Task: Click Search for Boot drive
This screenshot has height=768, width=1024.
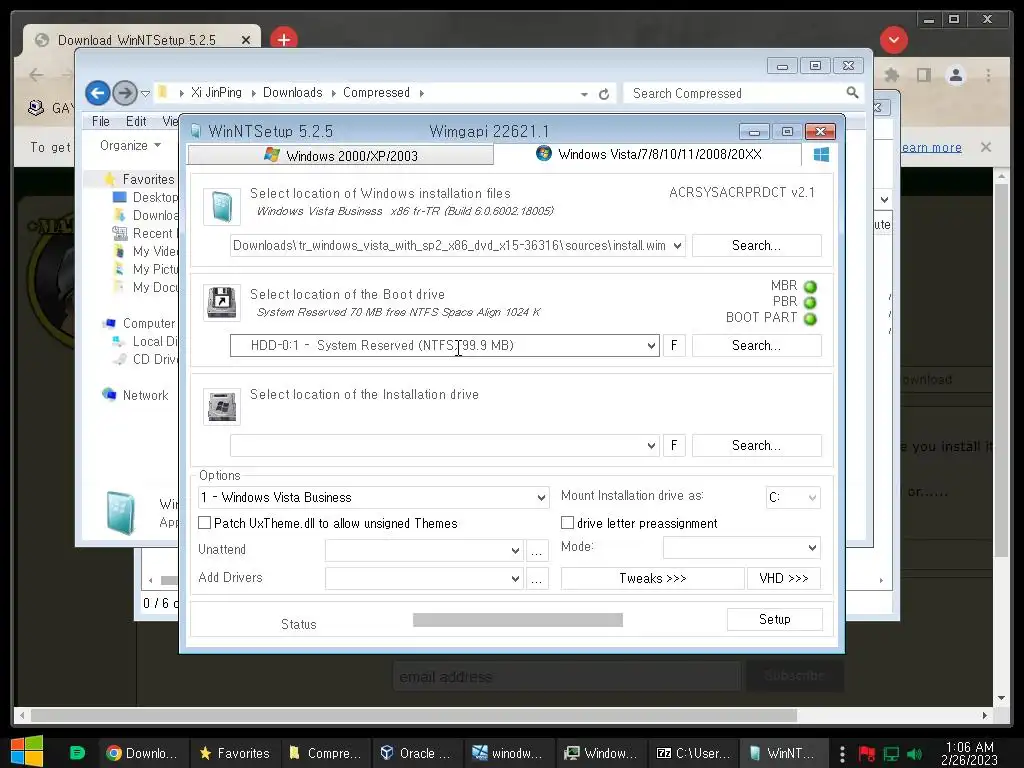Action: pyautogui.click(x=756, y=345)
